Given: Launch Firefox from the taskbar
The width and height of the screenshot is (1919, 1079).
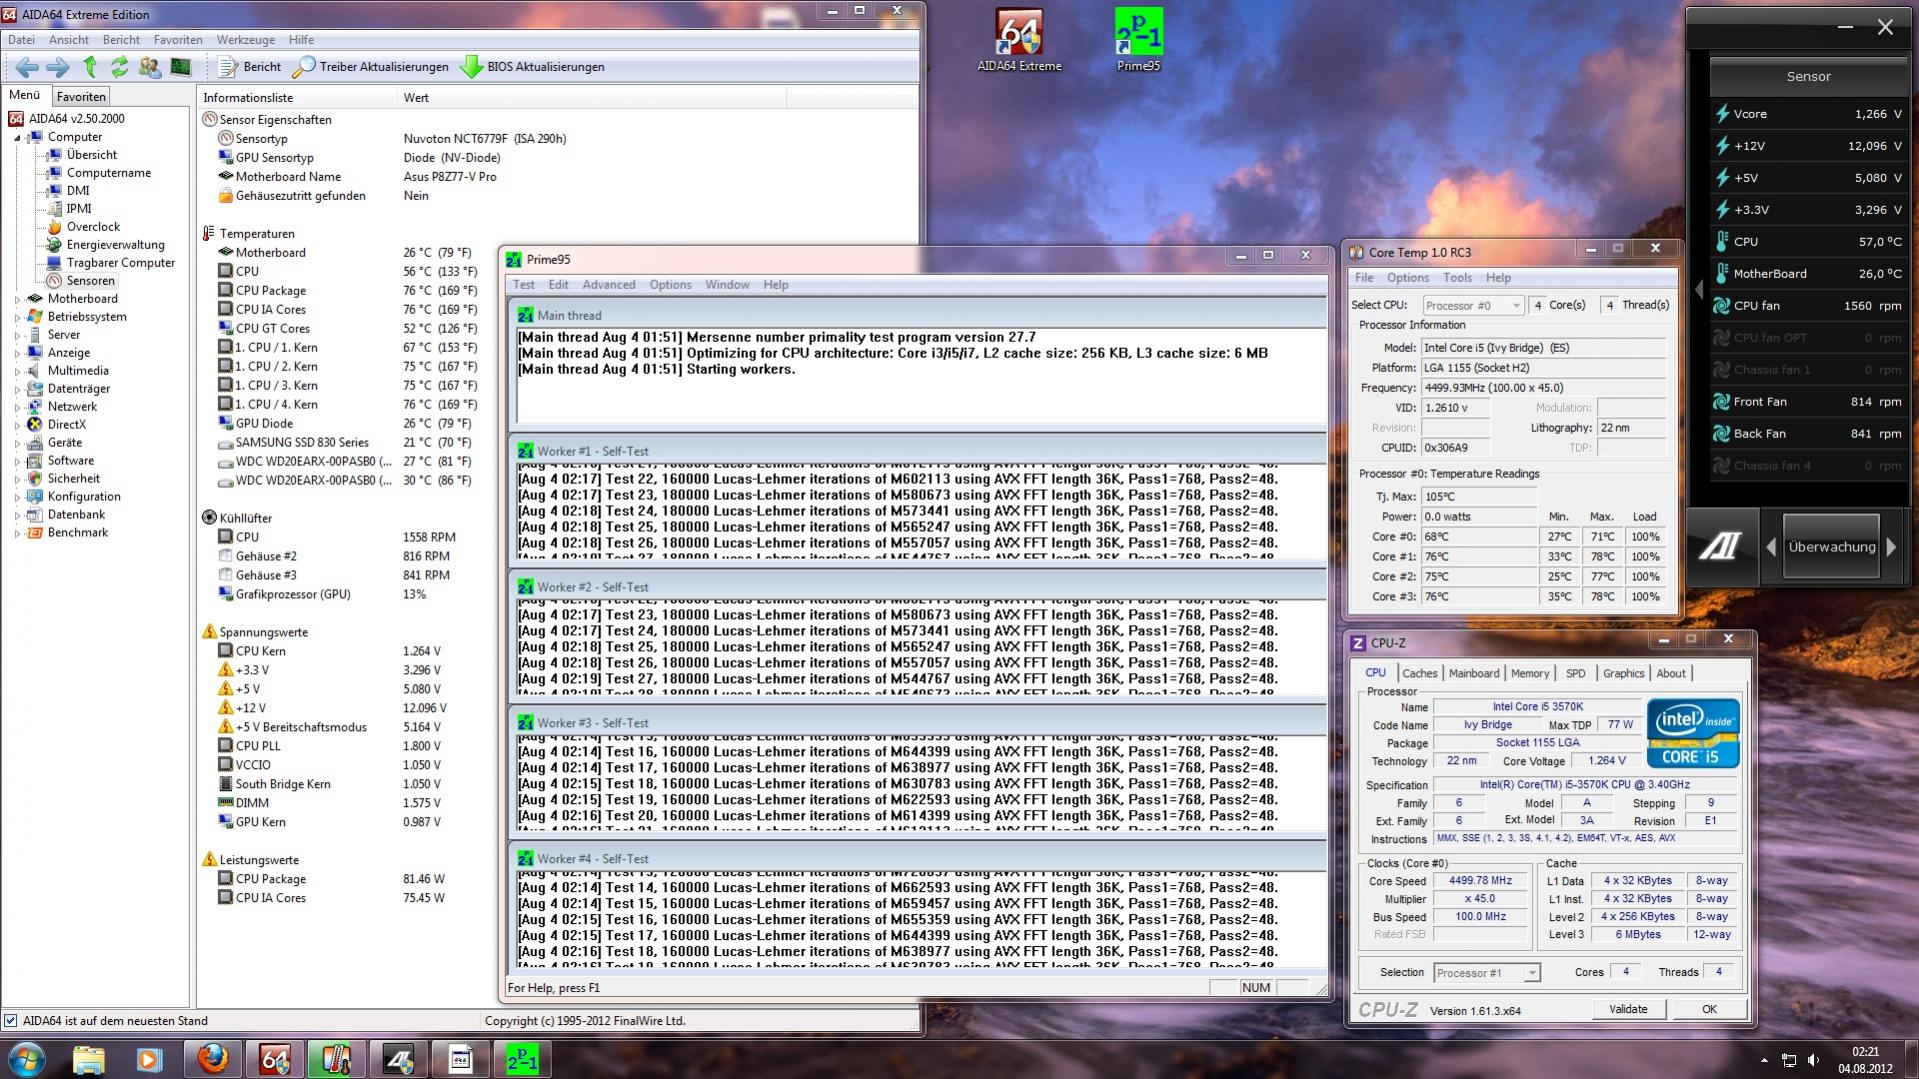Looking at the screenshot, I should click(212, 1059).
